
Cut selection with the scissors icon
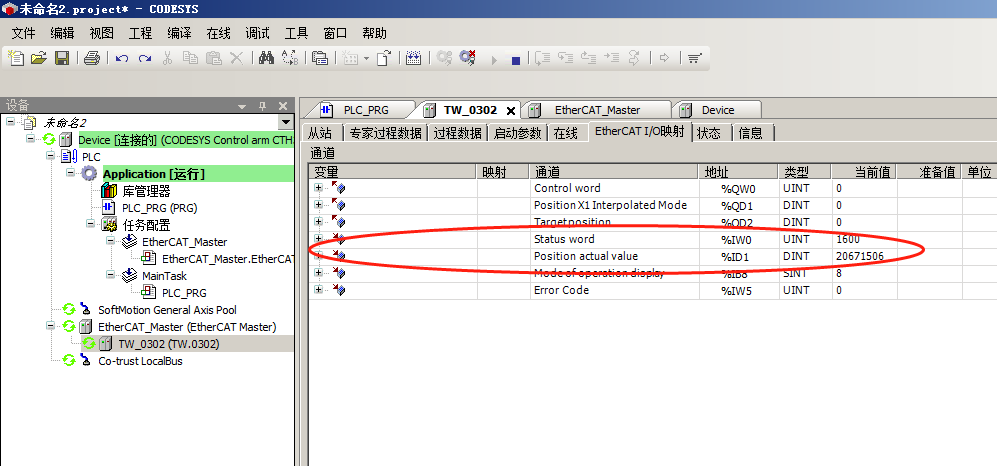tap(167, 58)
